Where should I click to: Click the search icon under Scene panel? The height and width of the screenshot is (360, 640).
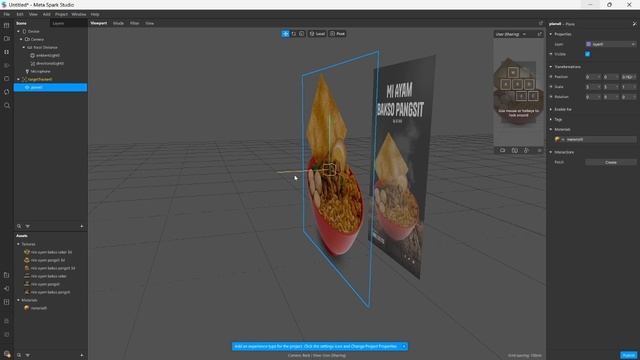click(x=19, y=226)
